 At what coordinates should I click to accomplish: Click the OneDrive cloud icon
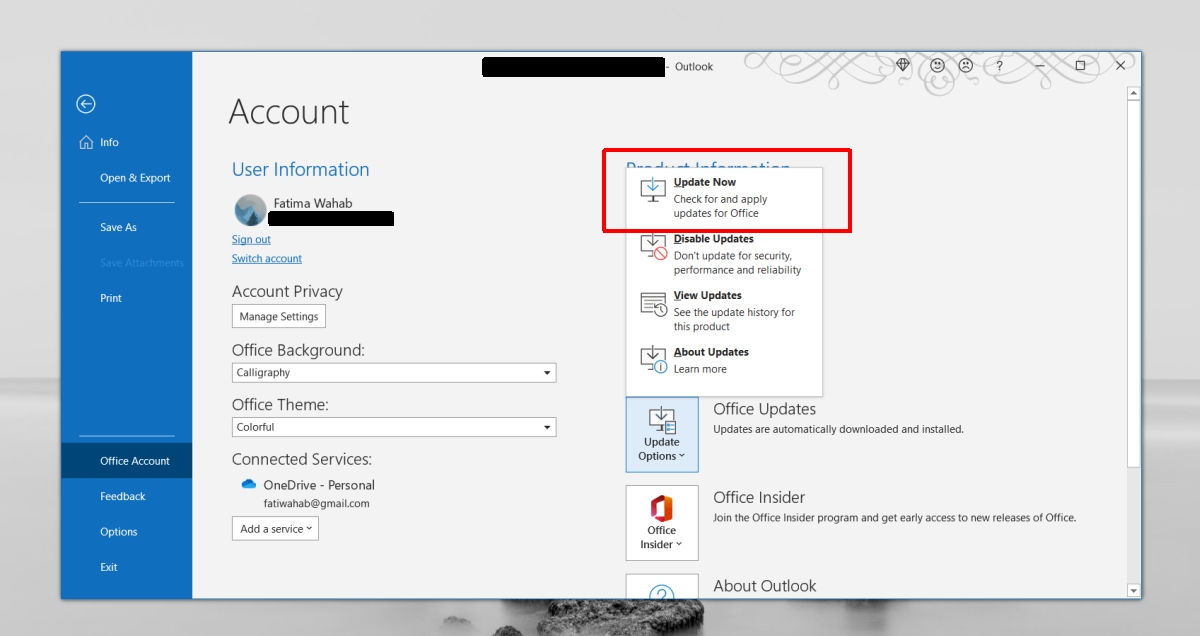coord(249,484)
